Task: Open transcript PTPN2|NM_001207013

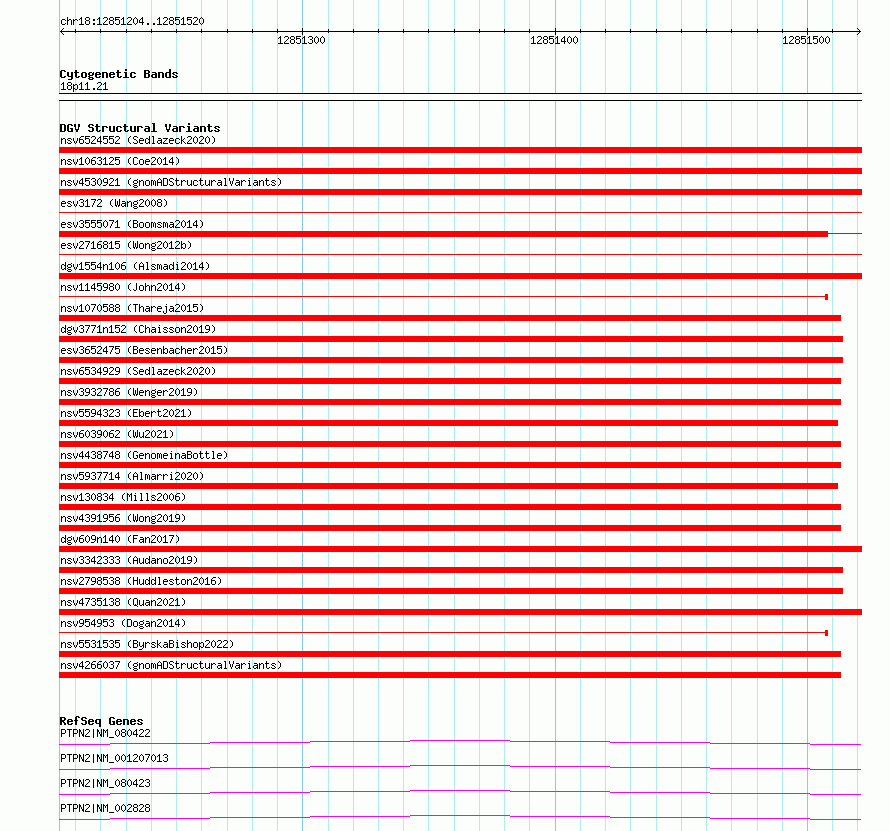Action: (114, 758)
